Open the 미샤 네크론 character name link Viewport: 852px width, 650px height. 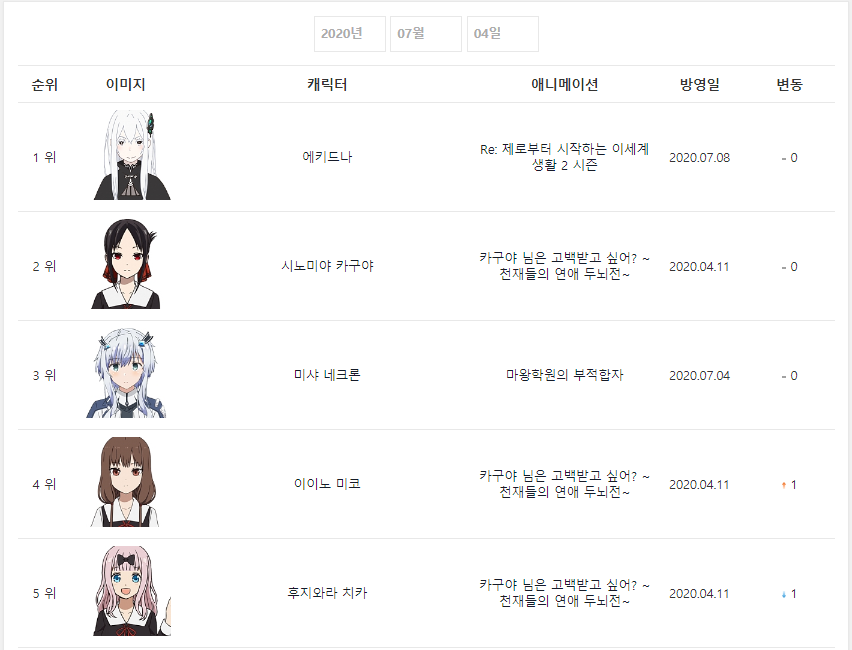click(327, 375)
